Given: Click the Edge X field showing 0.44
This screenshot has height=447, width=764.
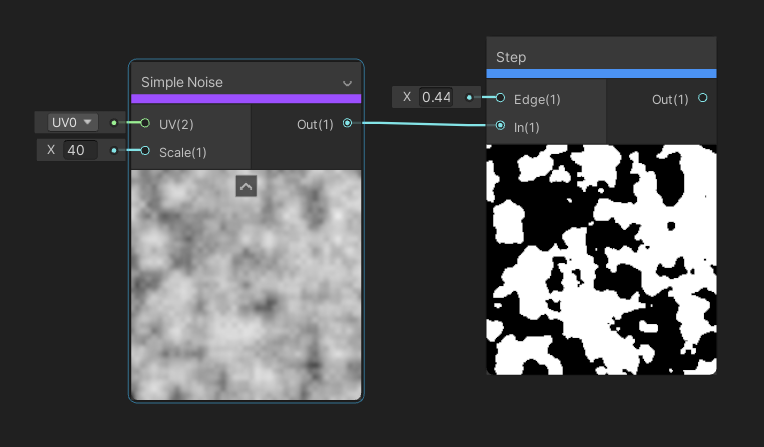Looking at the screenshot, I should [435, 97].
